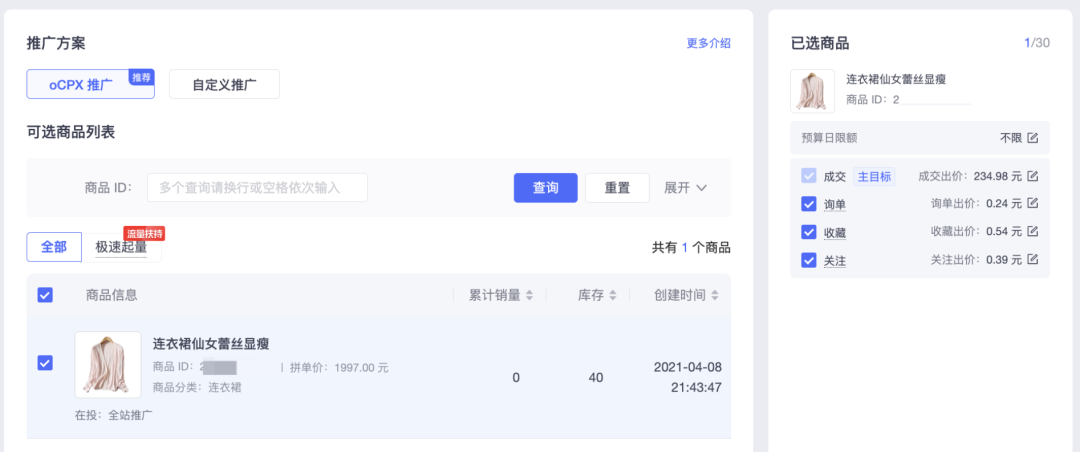Expand more filters with 展开
The image size is (1080, 452).
click(686, 188)
